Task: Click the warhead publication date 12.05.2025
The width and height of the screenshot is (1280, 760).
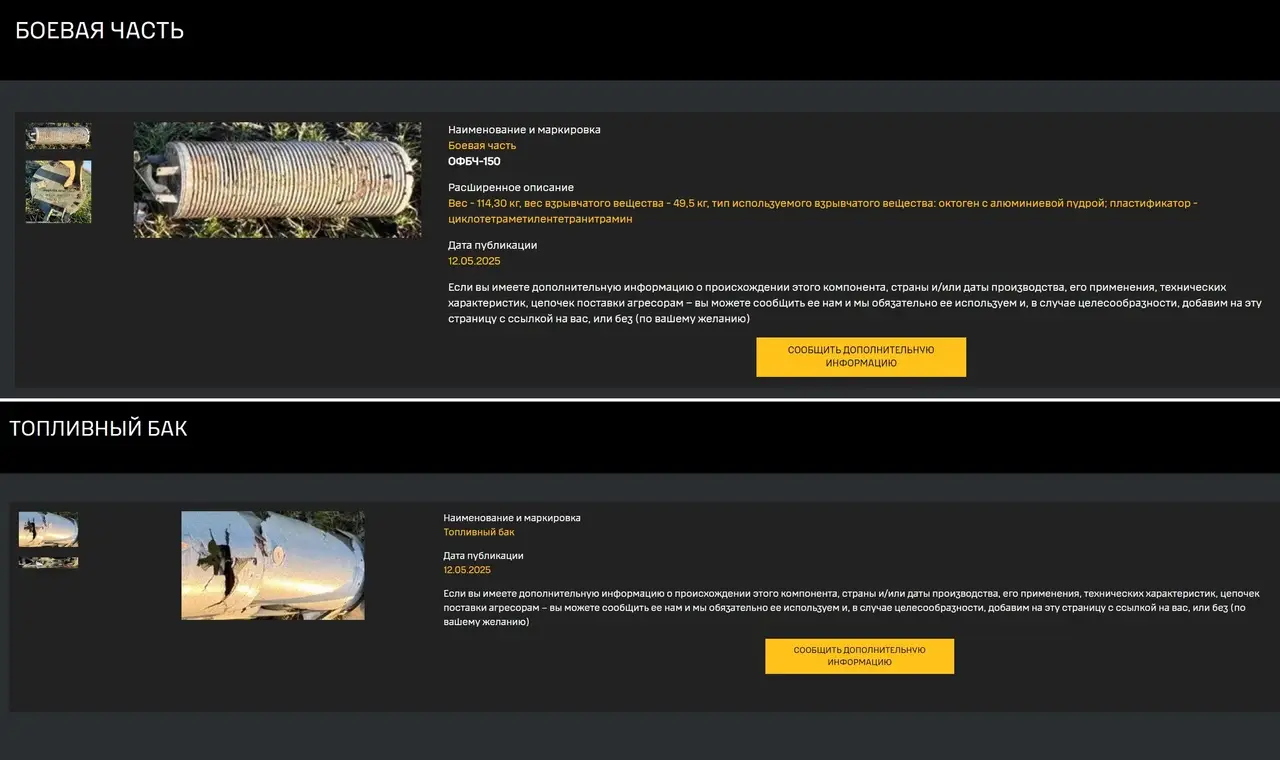Action: point(474,261)
